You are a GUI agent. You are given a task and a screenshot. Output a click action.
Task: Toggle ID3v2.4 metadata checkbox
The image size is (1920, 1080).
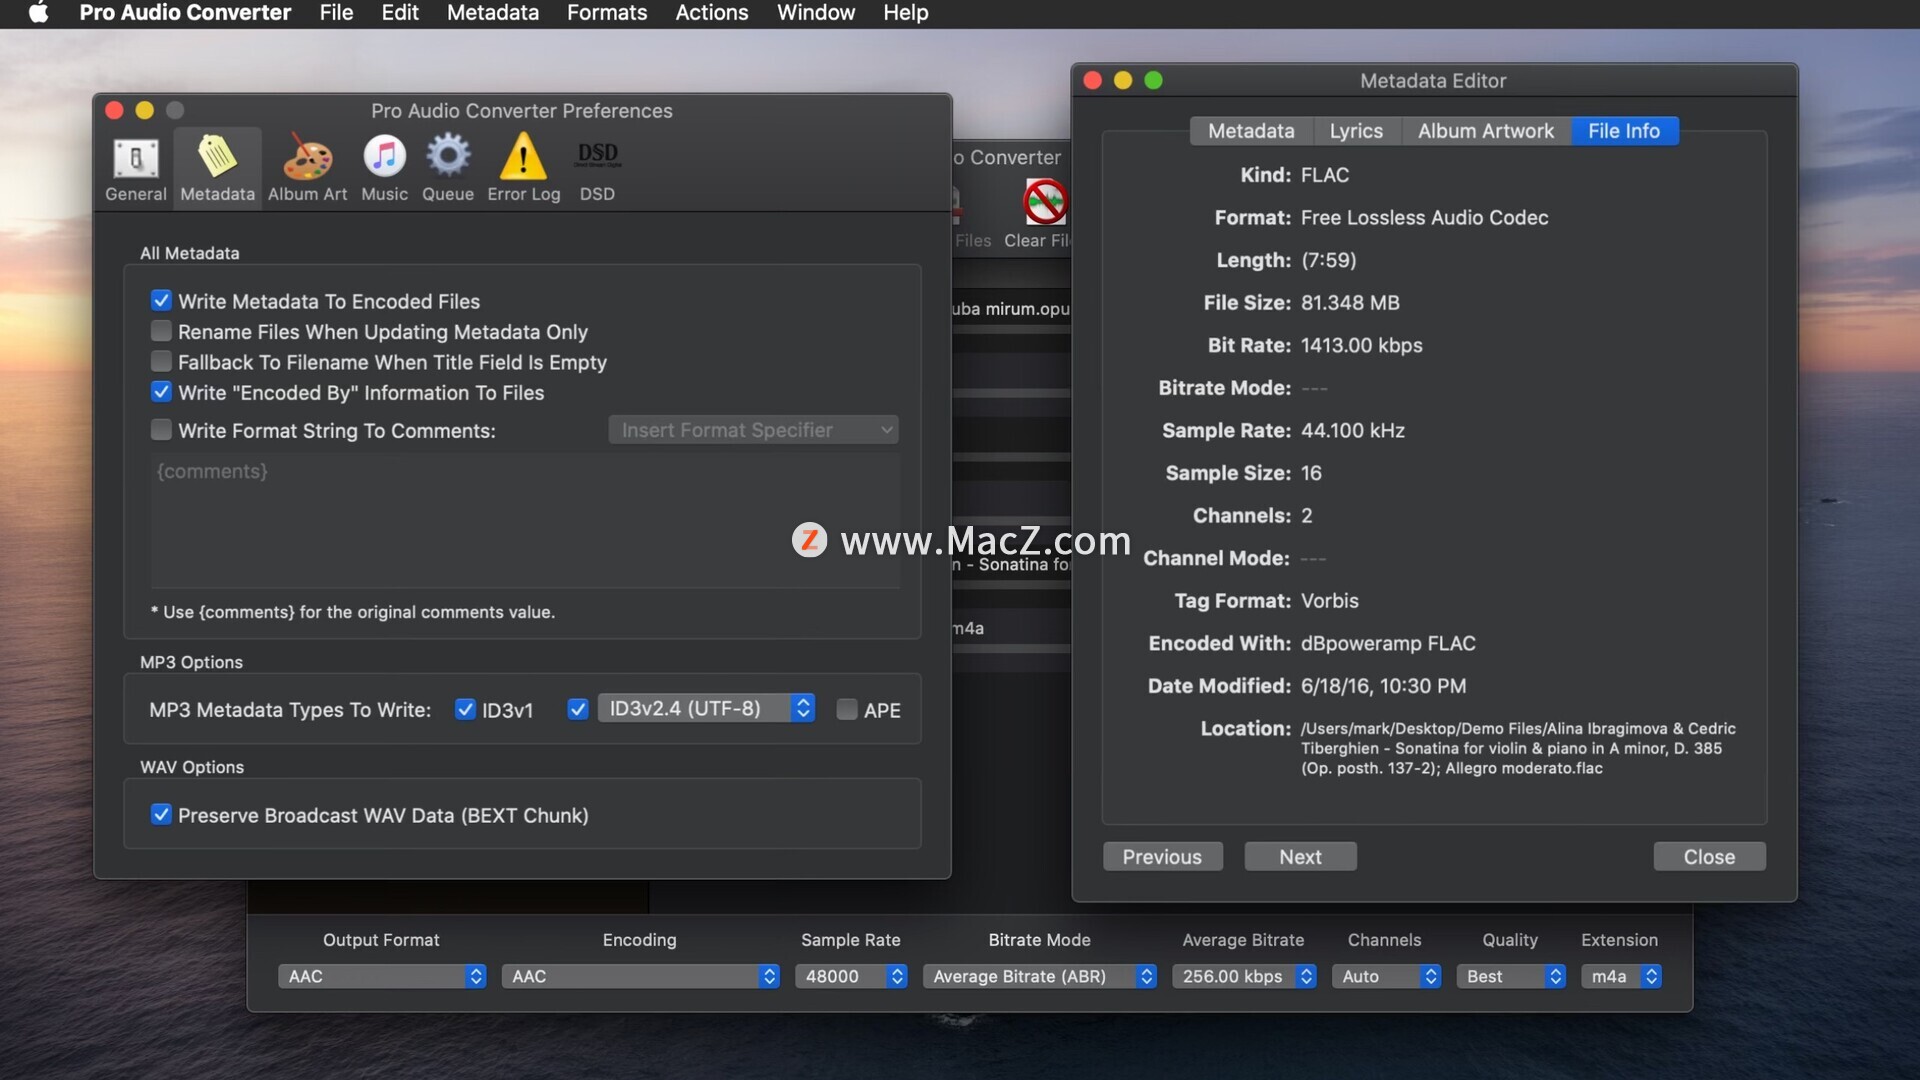point(577,709)
